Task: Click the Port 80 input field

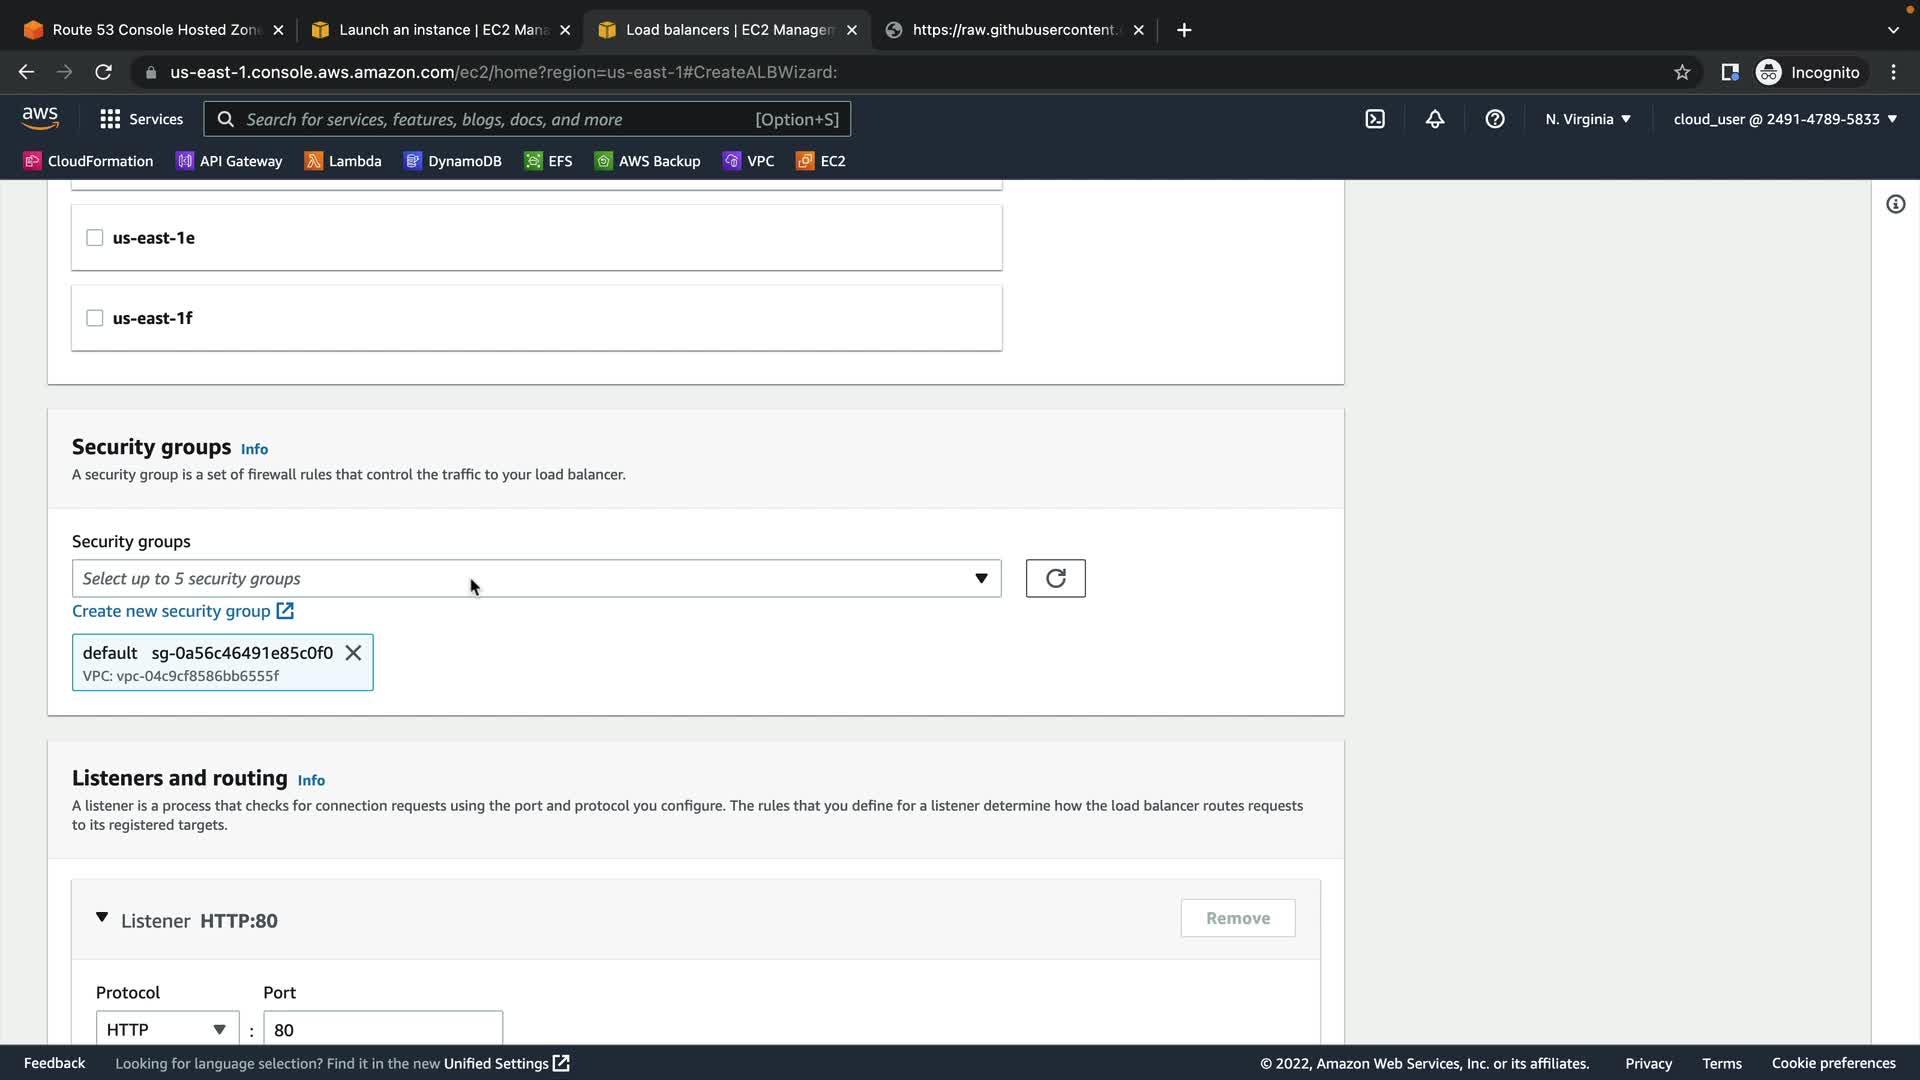Action: (382, 1029)
